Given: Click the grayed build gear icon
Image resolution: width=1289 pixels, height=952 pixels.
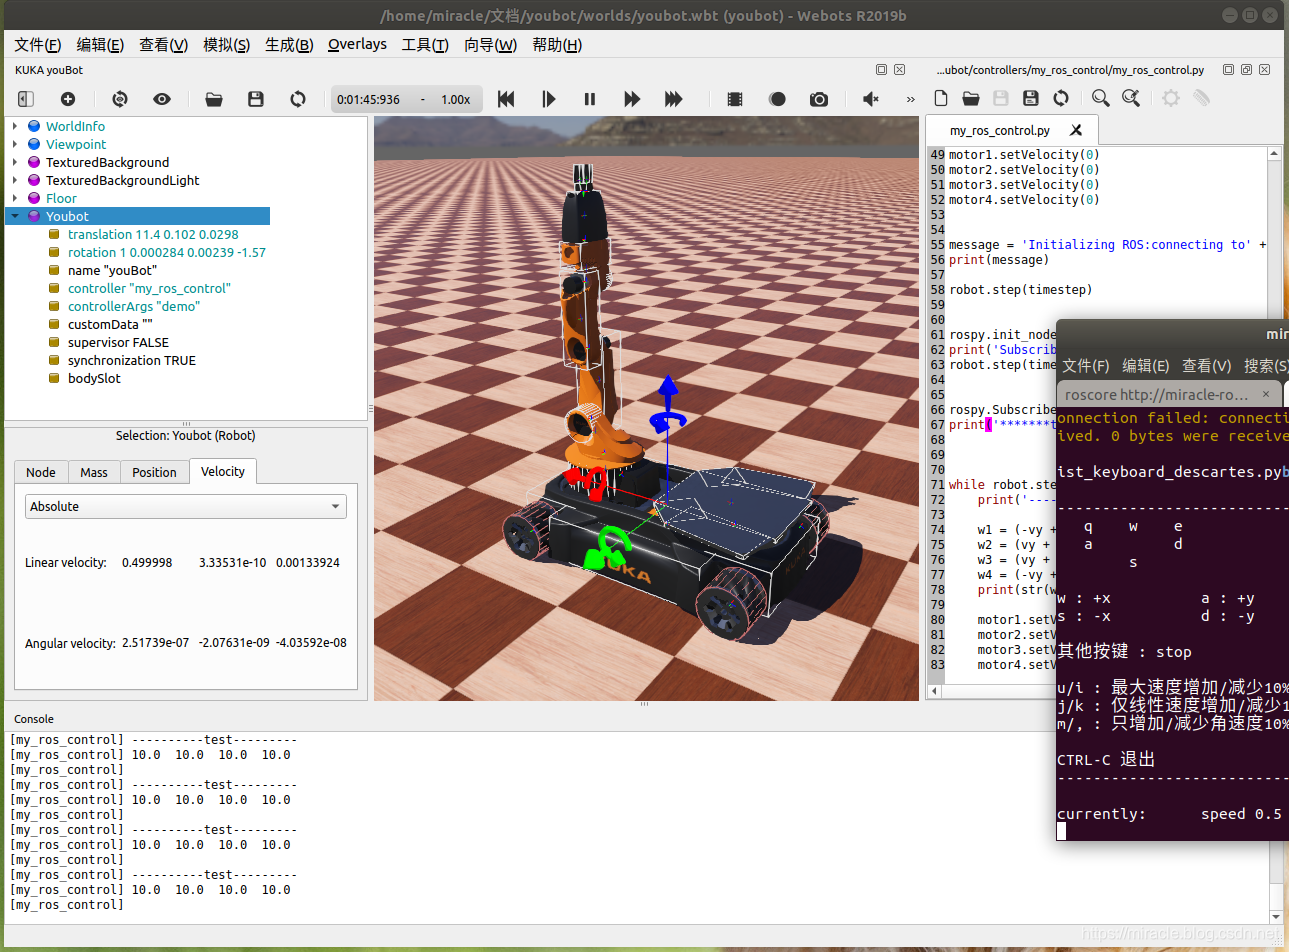Looking at the screenshot, I should (x=1171, y=98).
